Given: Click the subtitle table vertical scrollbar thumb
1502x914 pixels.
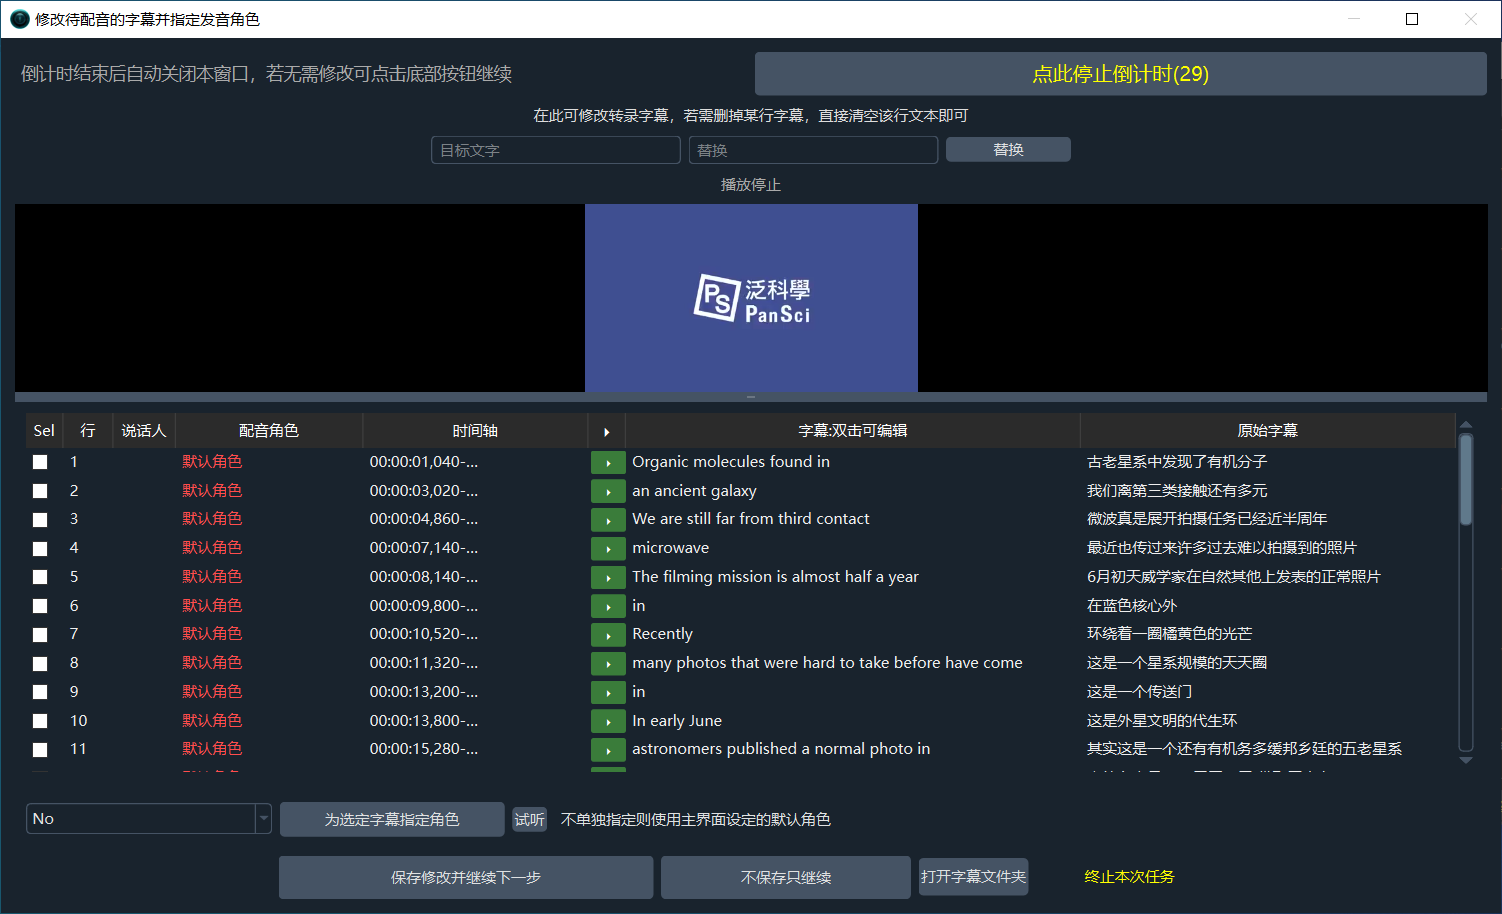Looking at the screenshot, I should coord(1466,480).
